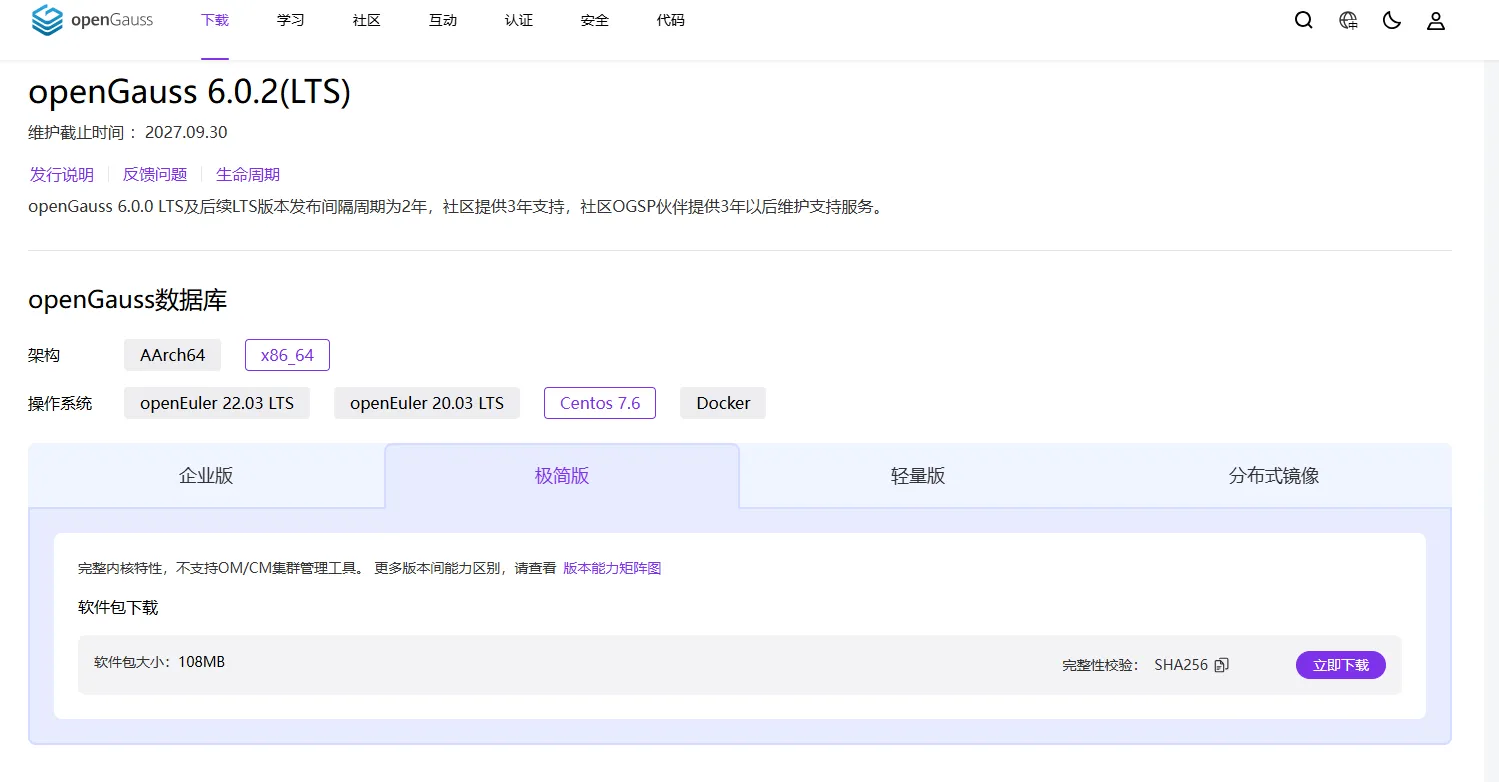Viewport: 1499px width, 782px height.
Task: Open the search icon in the header
Action: click(x=1303, y=19)
